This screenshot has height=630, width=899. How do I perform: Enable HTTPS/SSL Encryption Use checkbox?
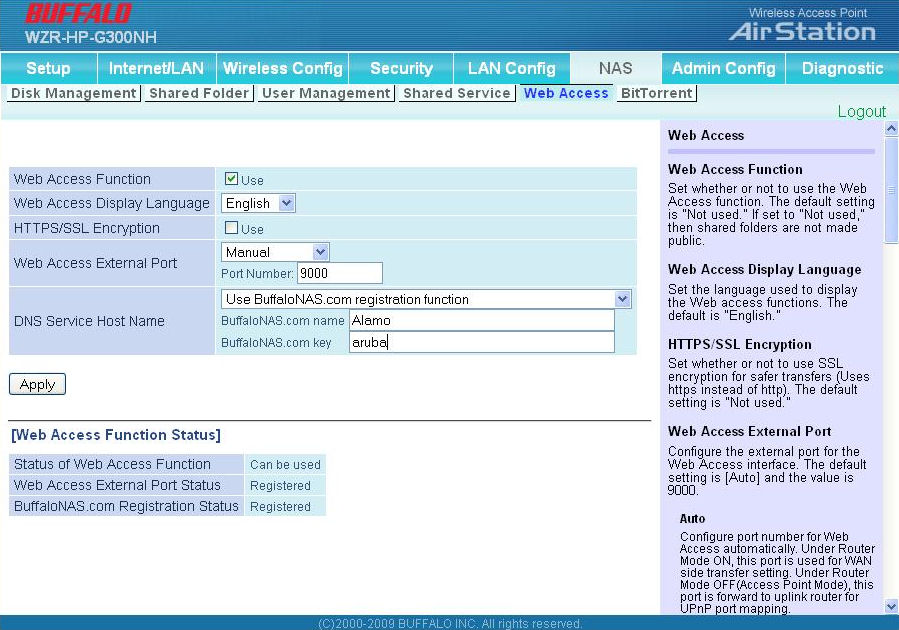(x=231, y=228)
